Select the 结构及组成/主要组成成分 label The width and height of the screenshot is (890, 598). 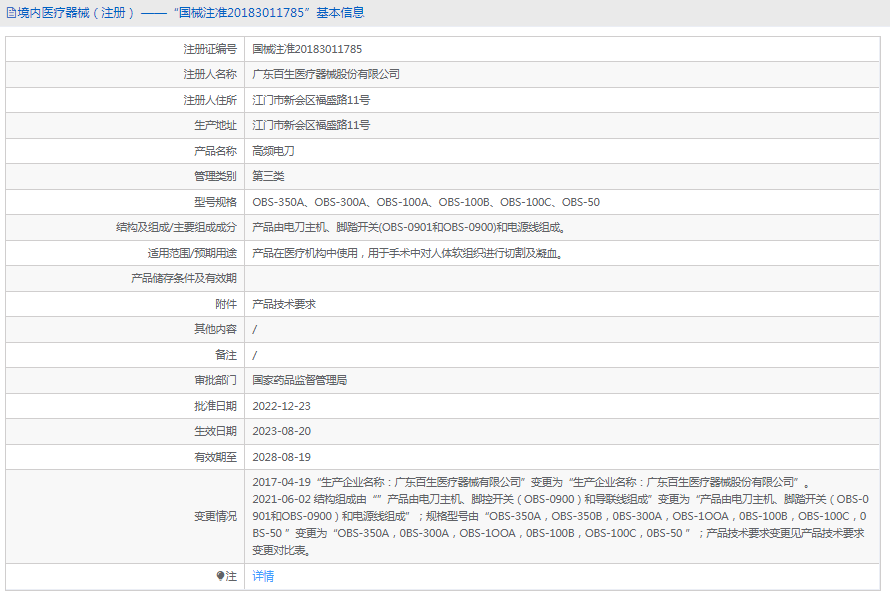(x=176, y=228)
